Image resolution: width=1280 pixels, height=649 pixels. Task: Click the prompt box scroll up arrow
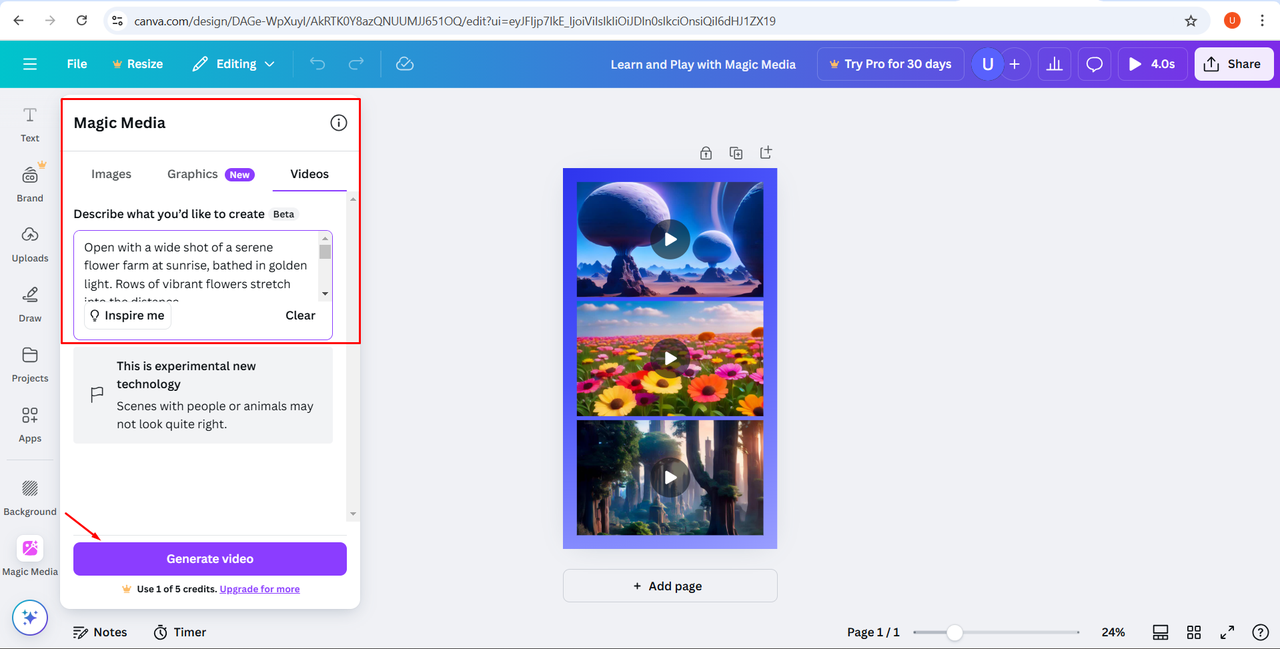(x=325, y=238)
